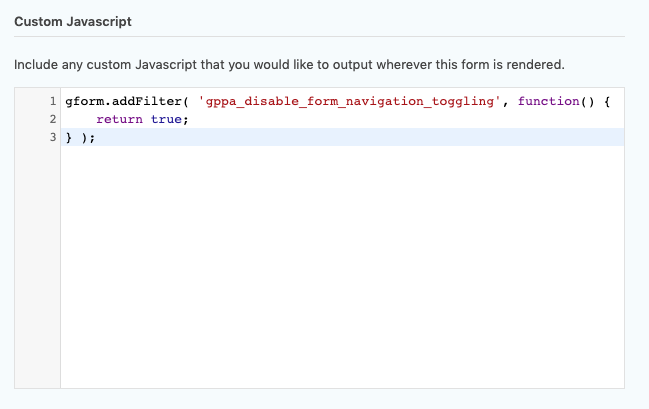Screen dimensions: 649x409
Task: Click the 'gppa_disable_form_navigation_toggling' string
Action: [x=349, y=101]
